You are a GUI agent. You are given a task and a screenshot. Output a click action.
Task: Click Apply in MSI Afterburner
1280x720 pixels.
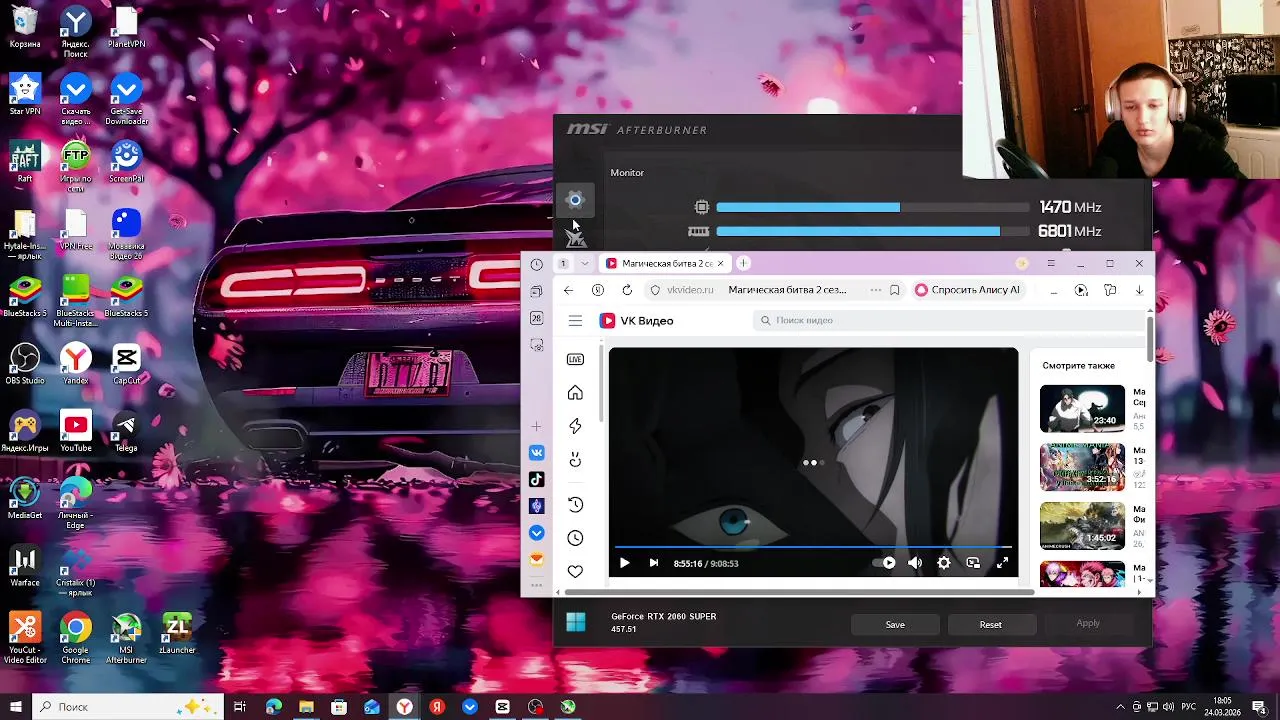pos(1088,623)
